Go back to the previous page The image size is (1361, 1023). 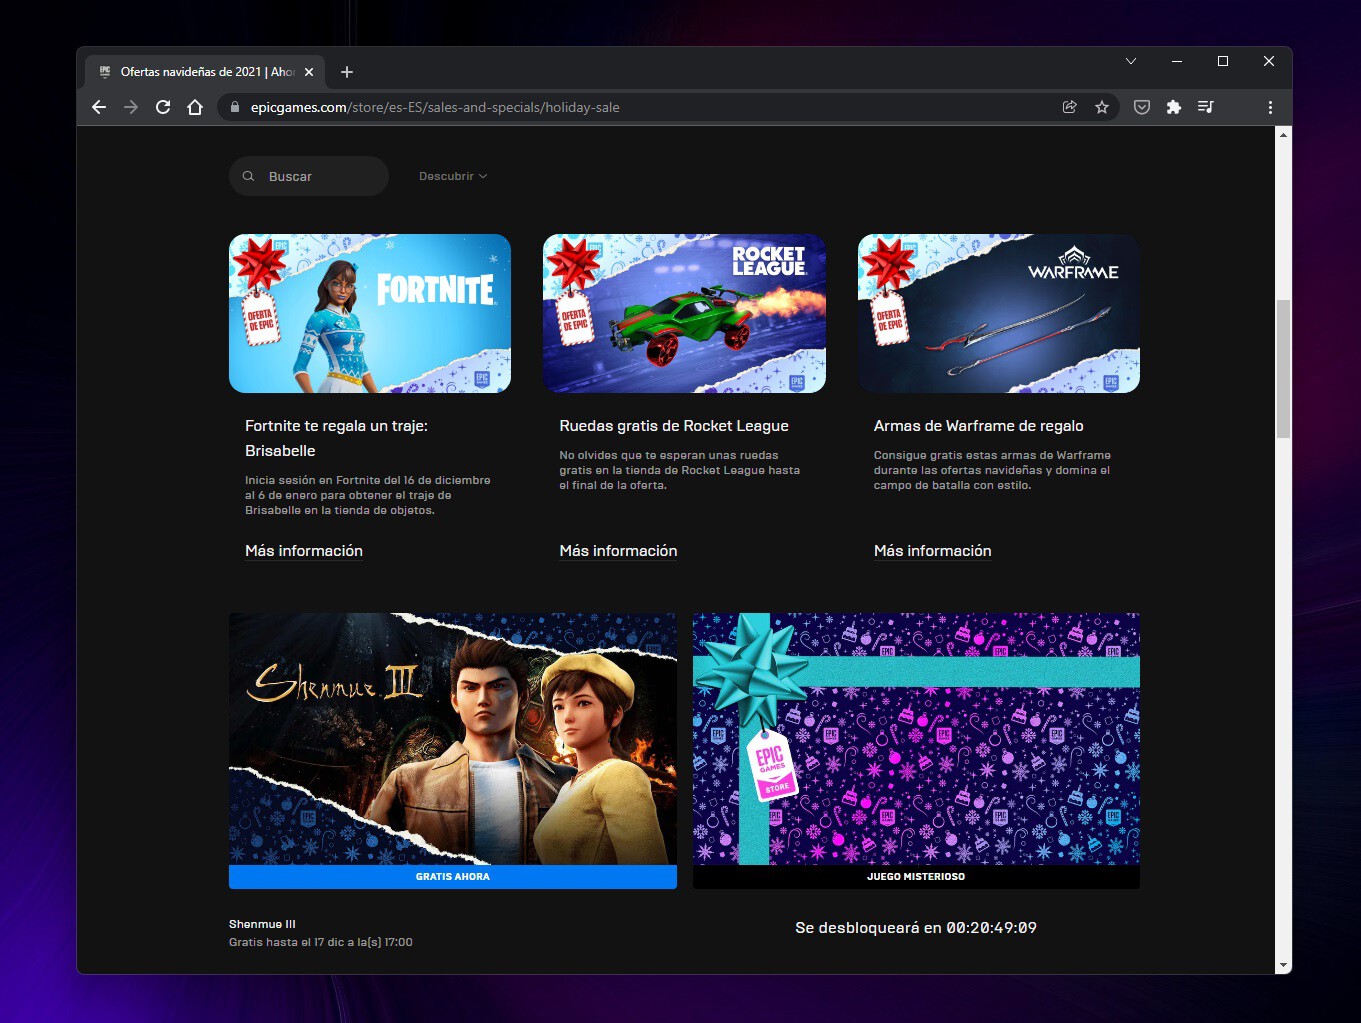click(x=99, y=107)
